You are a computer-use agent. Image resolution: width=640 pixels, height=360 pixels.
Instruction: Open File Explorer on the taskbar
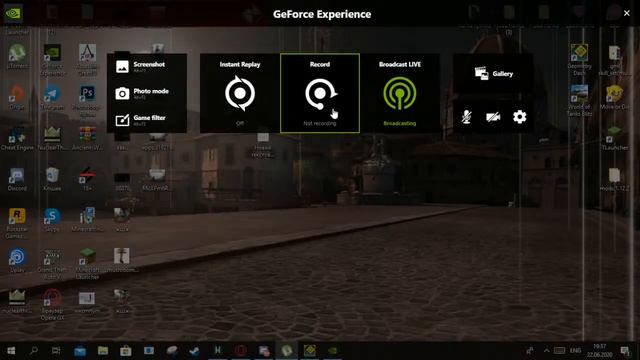(102, 351)
